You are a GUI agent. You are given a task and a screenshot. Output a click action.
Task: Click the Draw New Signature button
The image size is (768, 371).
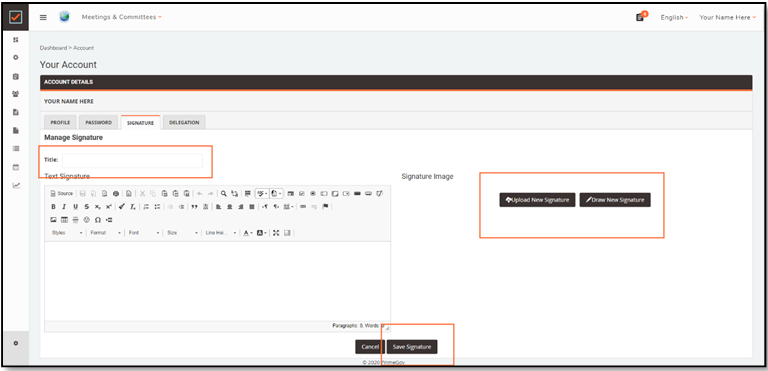click(x=615, y=200)
